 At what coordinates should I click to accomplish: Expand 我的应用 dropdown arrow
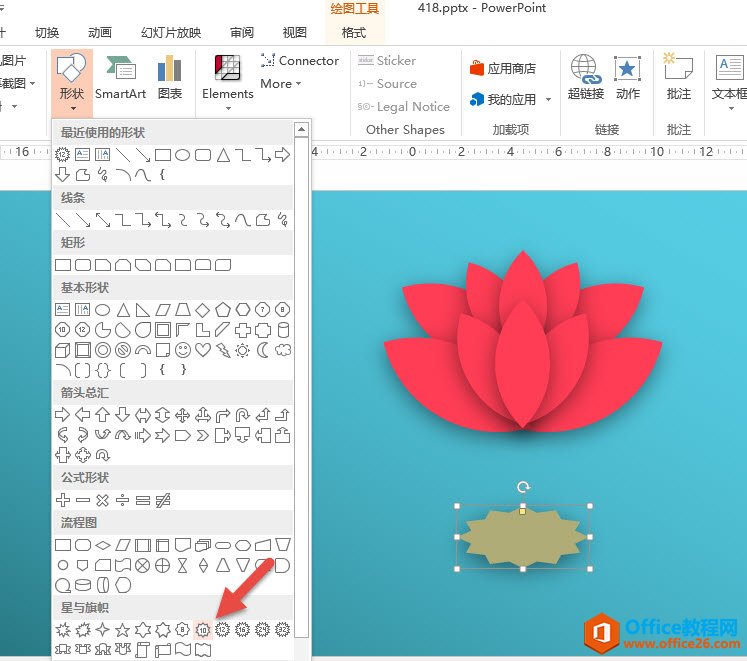click(x=548, y=100)
